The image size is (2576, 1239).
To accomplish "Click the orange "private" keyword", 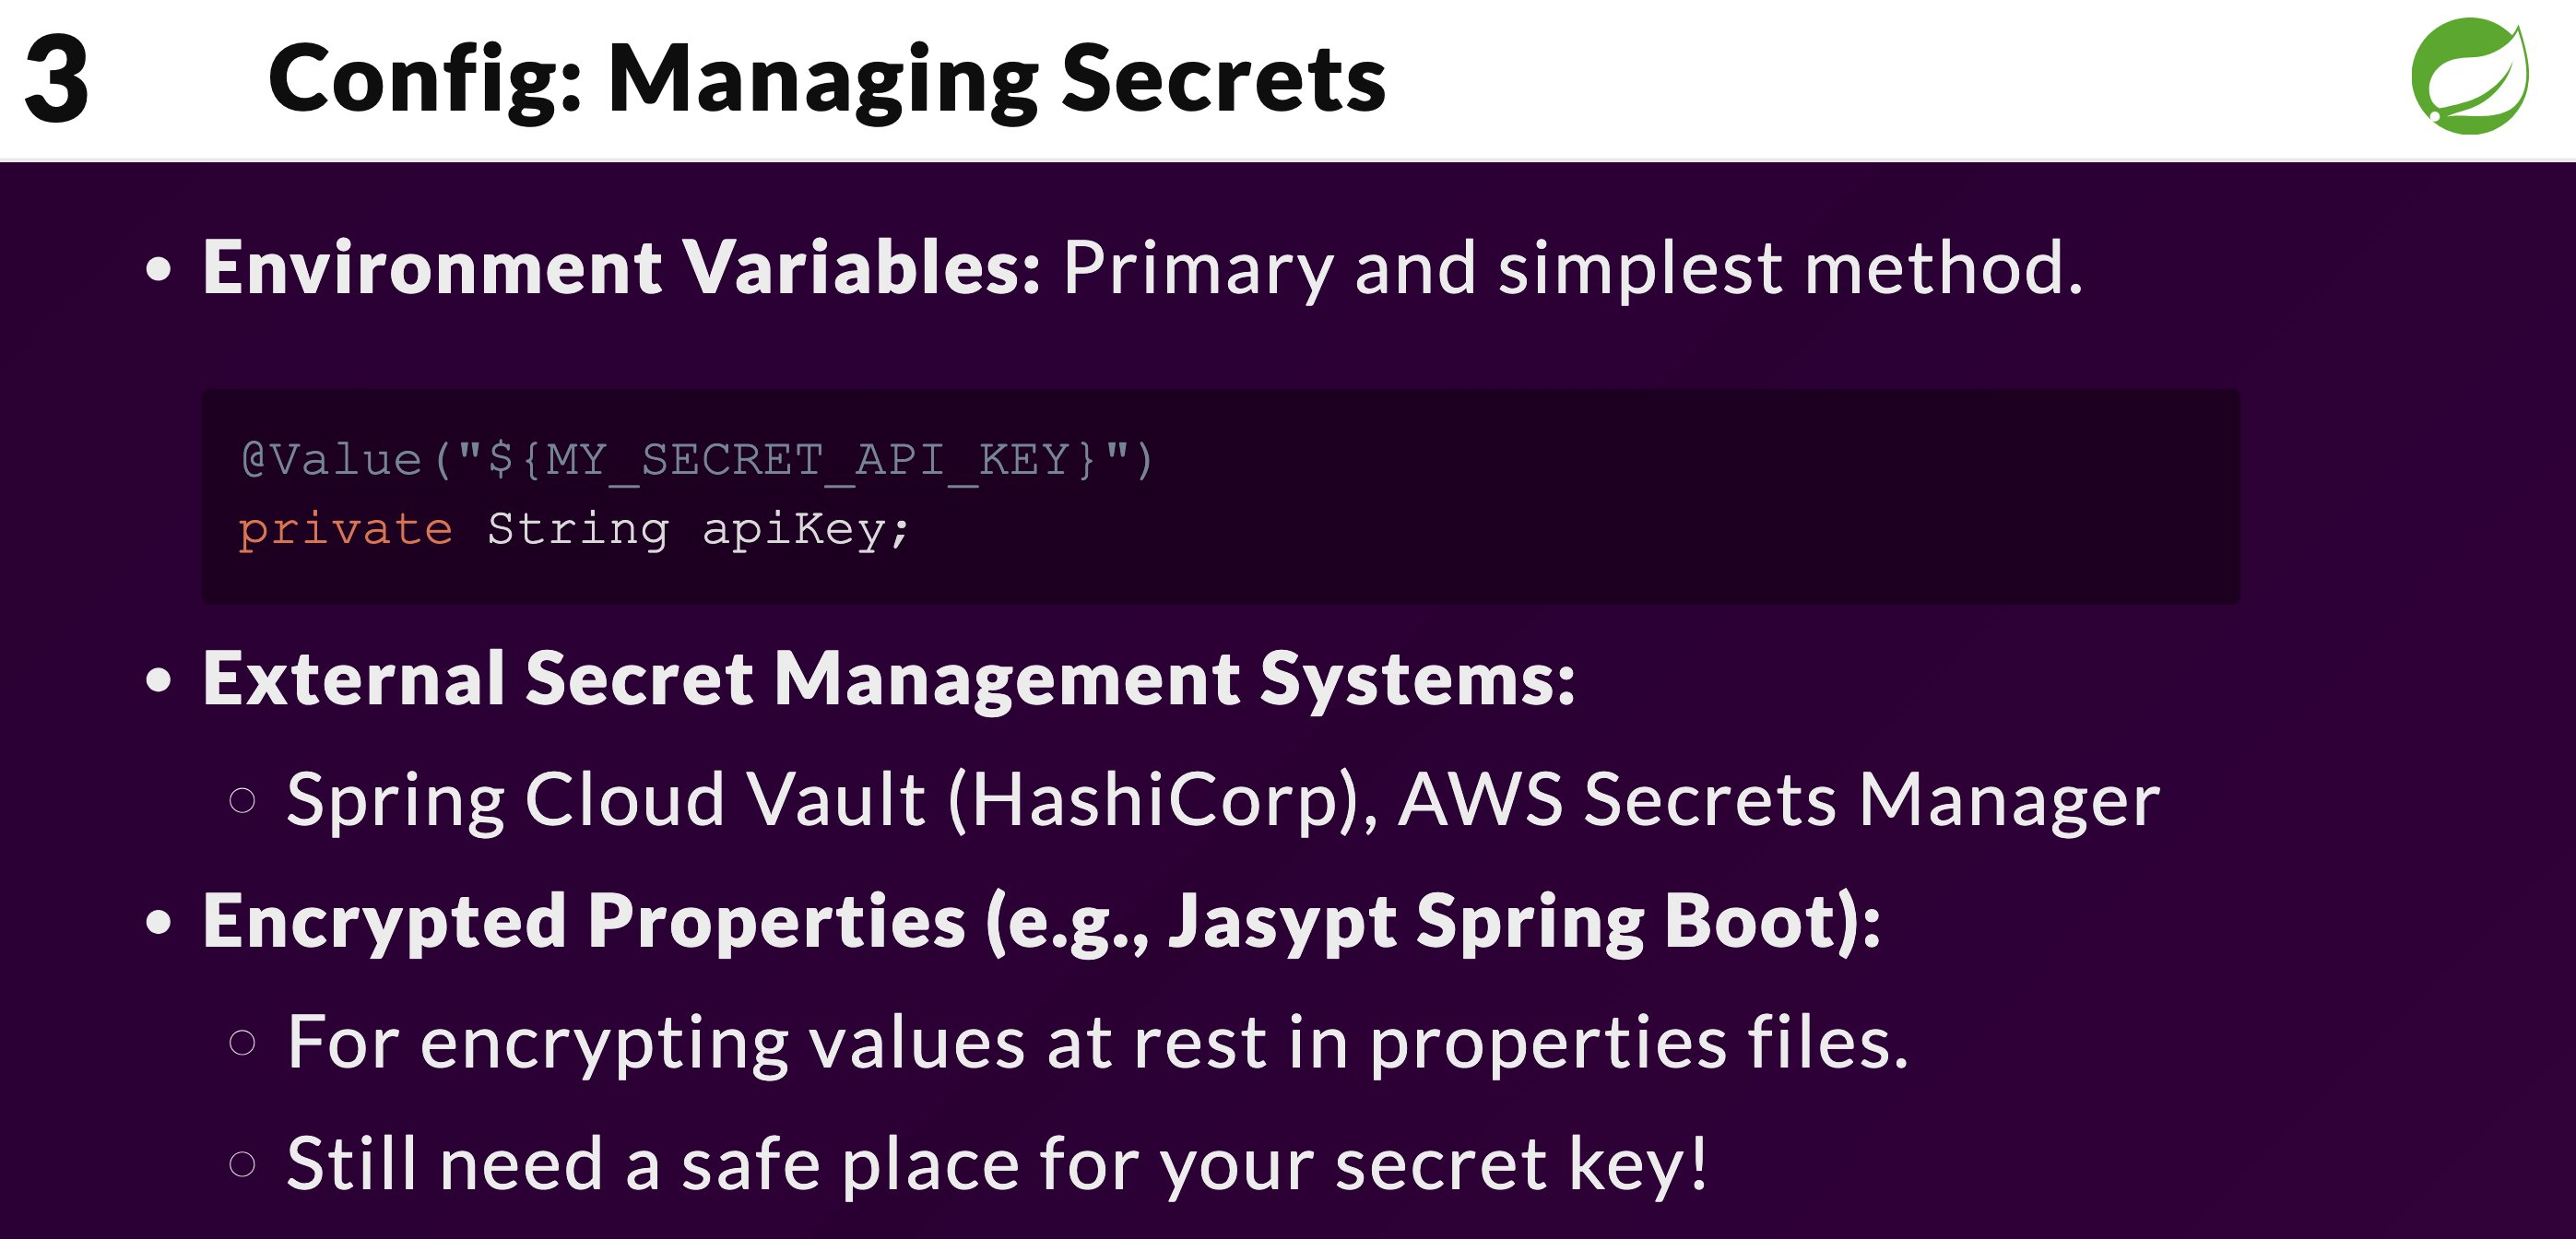I will (345, 529).
